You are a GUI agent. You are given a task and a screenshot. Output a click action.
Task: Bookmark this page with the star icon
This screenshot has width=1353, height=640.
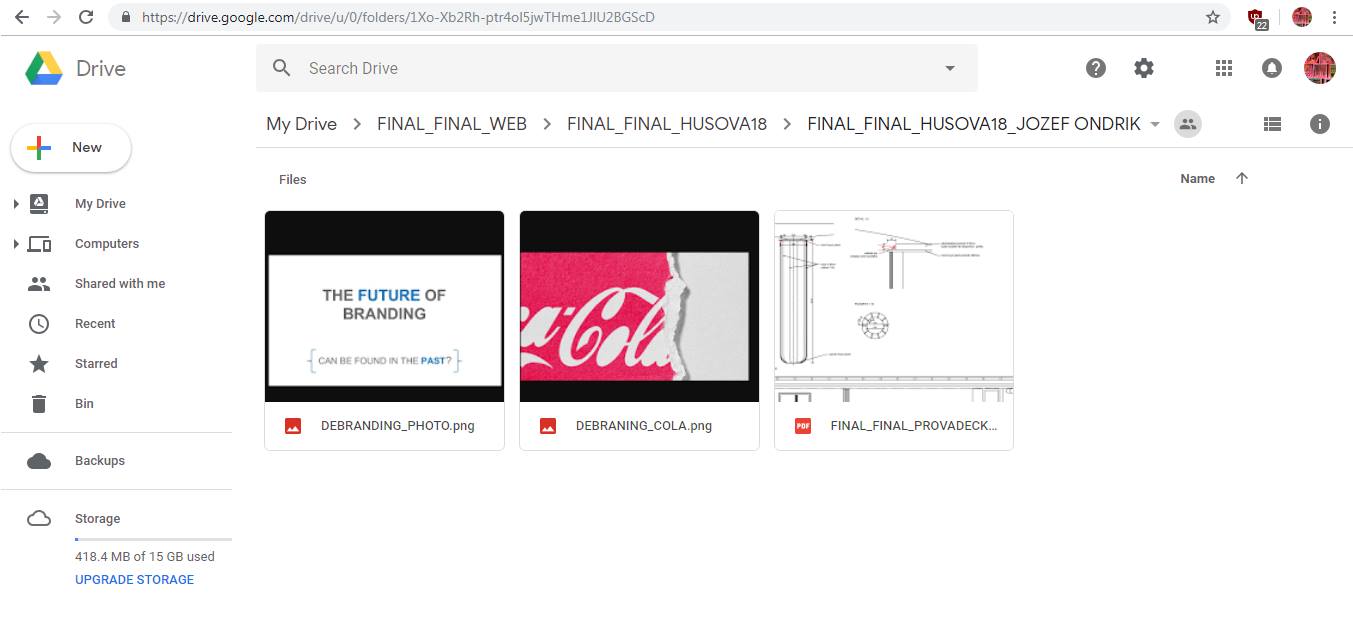[x=1213, y=17]
